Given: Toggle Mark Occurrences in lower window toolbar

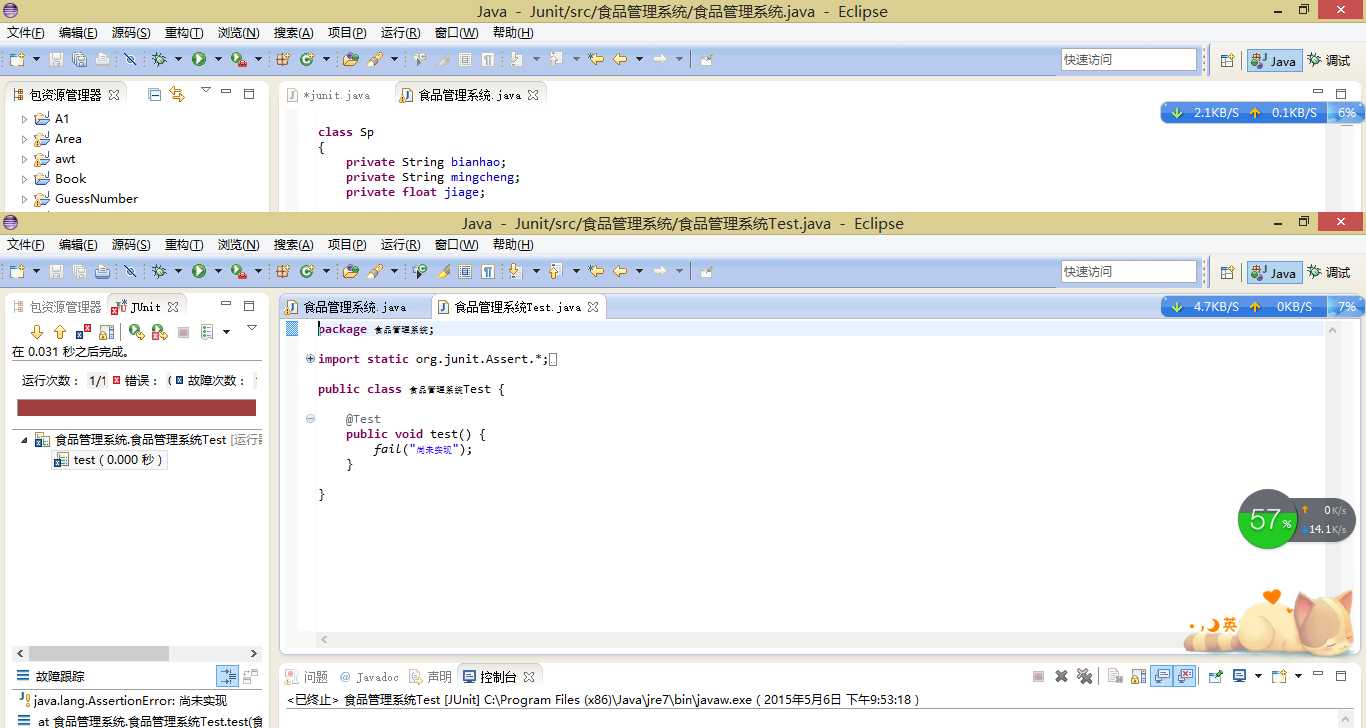Looking at the screenshot, I should [443, 271].
